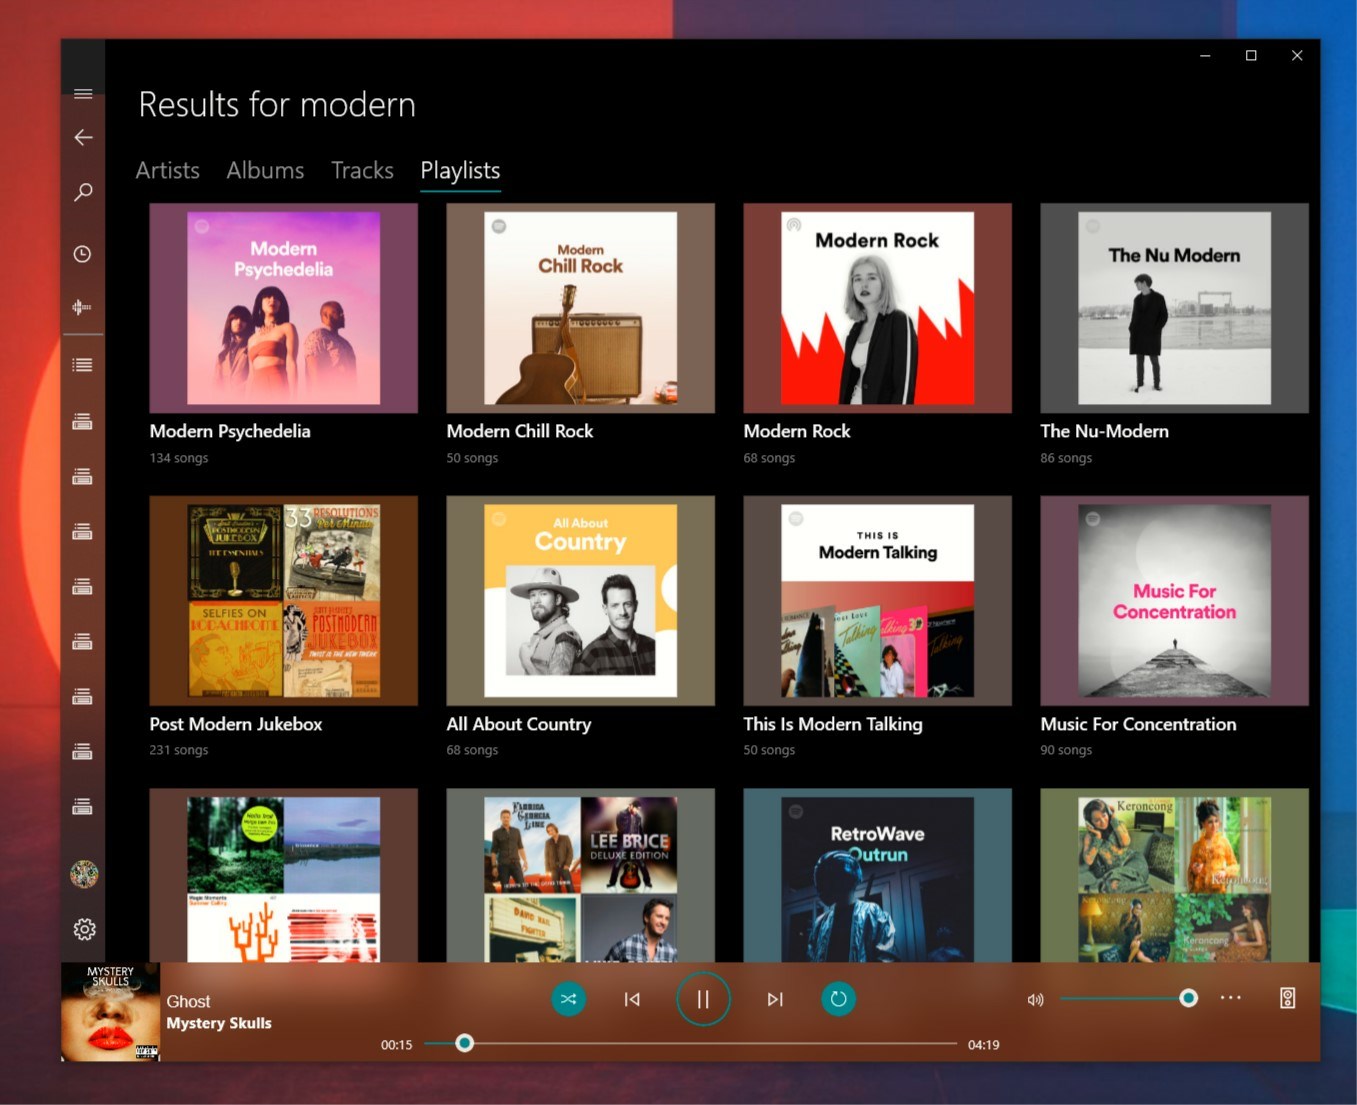The height and width of the screenshot is (1105, 1357).
Task: Open the Lee Brice collage playlist
Action: pos(581,876)
